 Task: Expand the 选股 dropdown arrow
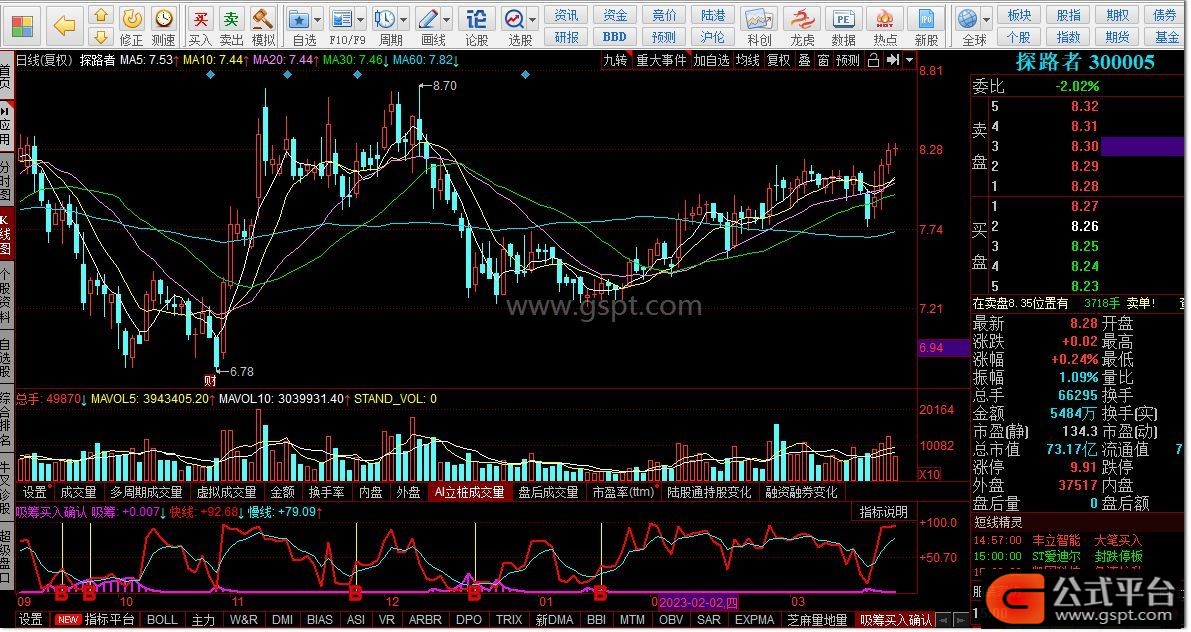[533, 18]
